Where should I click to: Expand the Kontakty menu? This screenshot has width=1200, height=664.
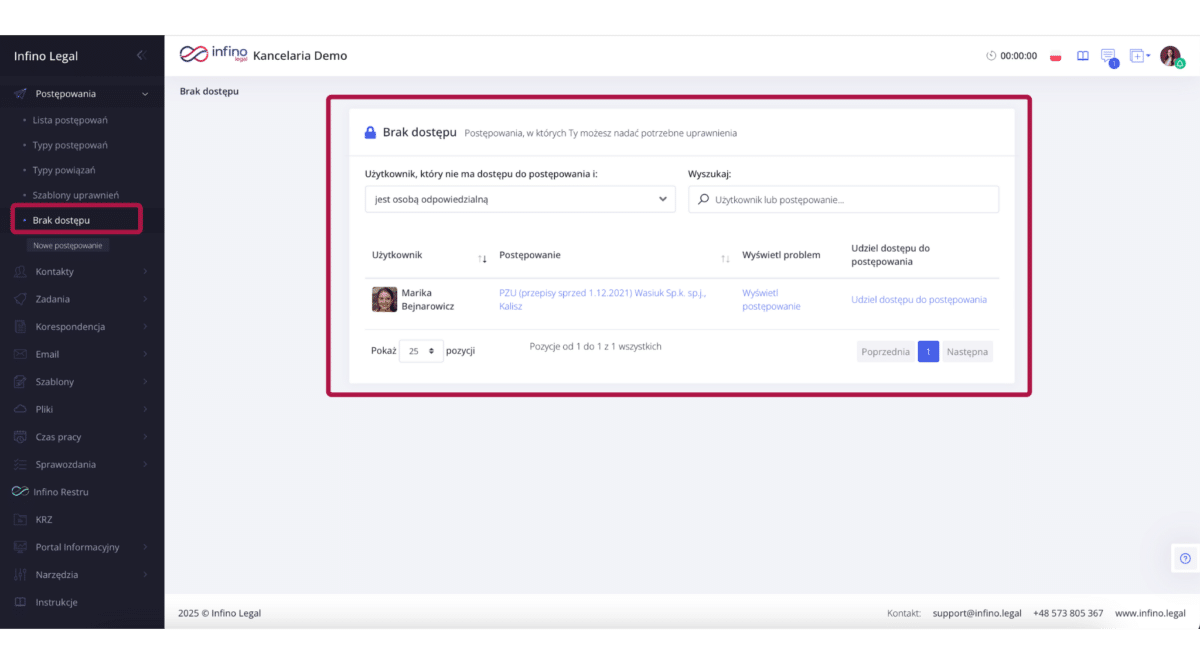(145, 271)
